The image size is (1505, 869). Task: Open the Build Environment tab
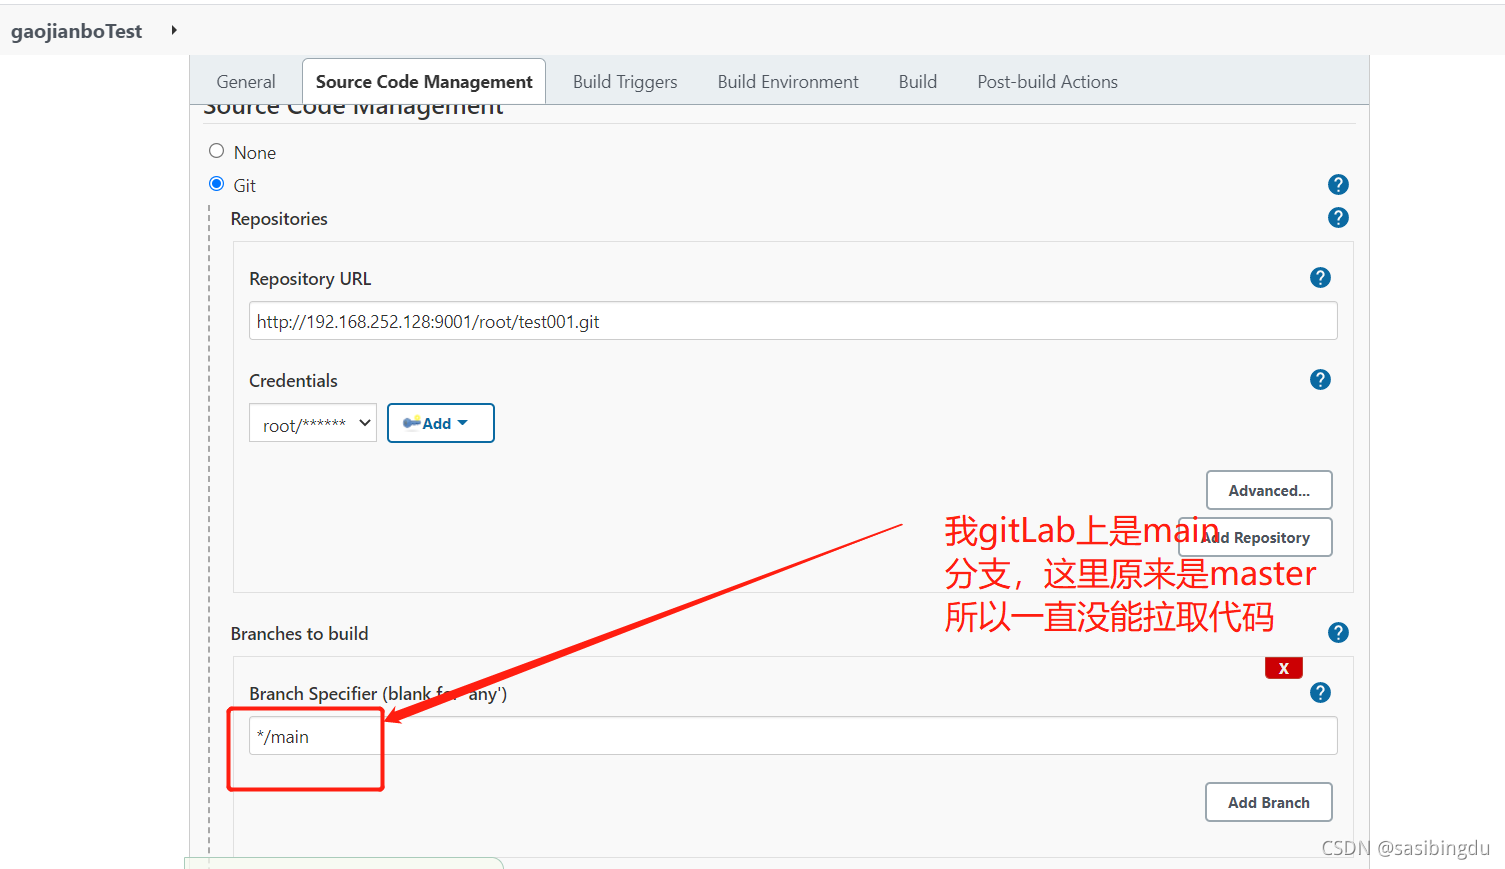pos(788,82)
